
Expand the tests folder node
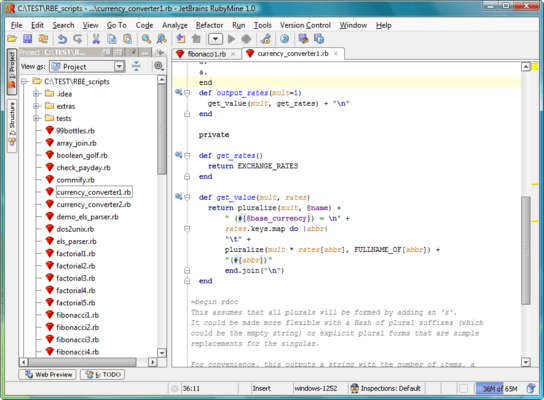click(36, 118)
